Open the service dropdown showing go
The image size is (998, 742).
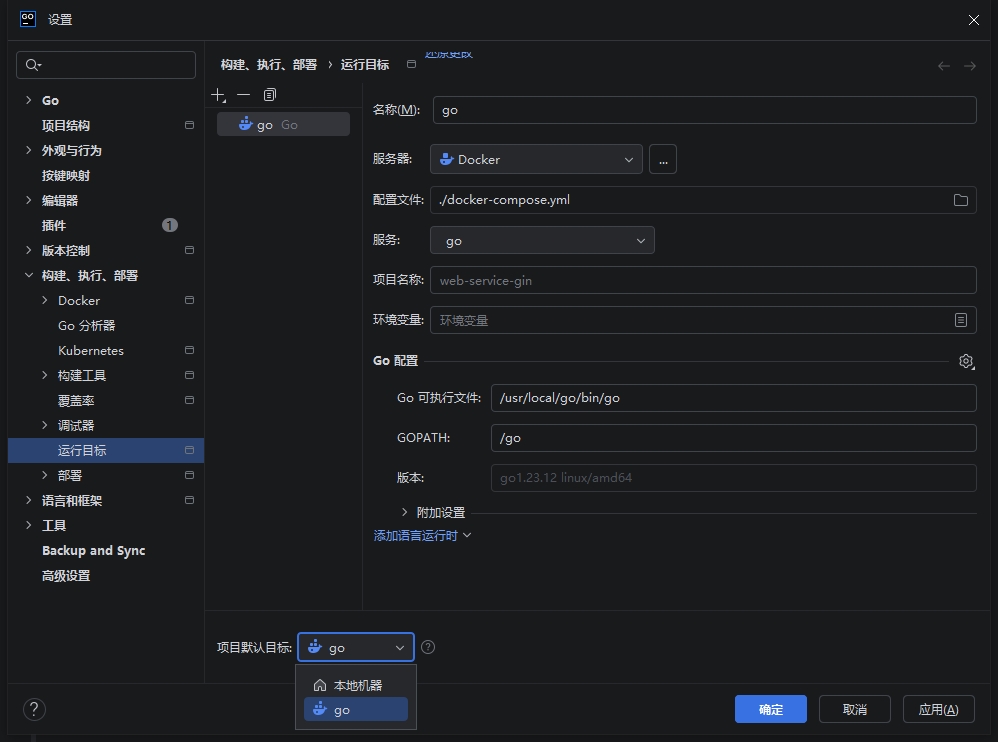[542, 241]
